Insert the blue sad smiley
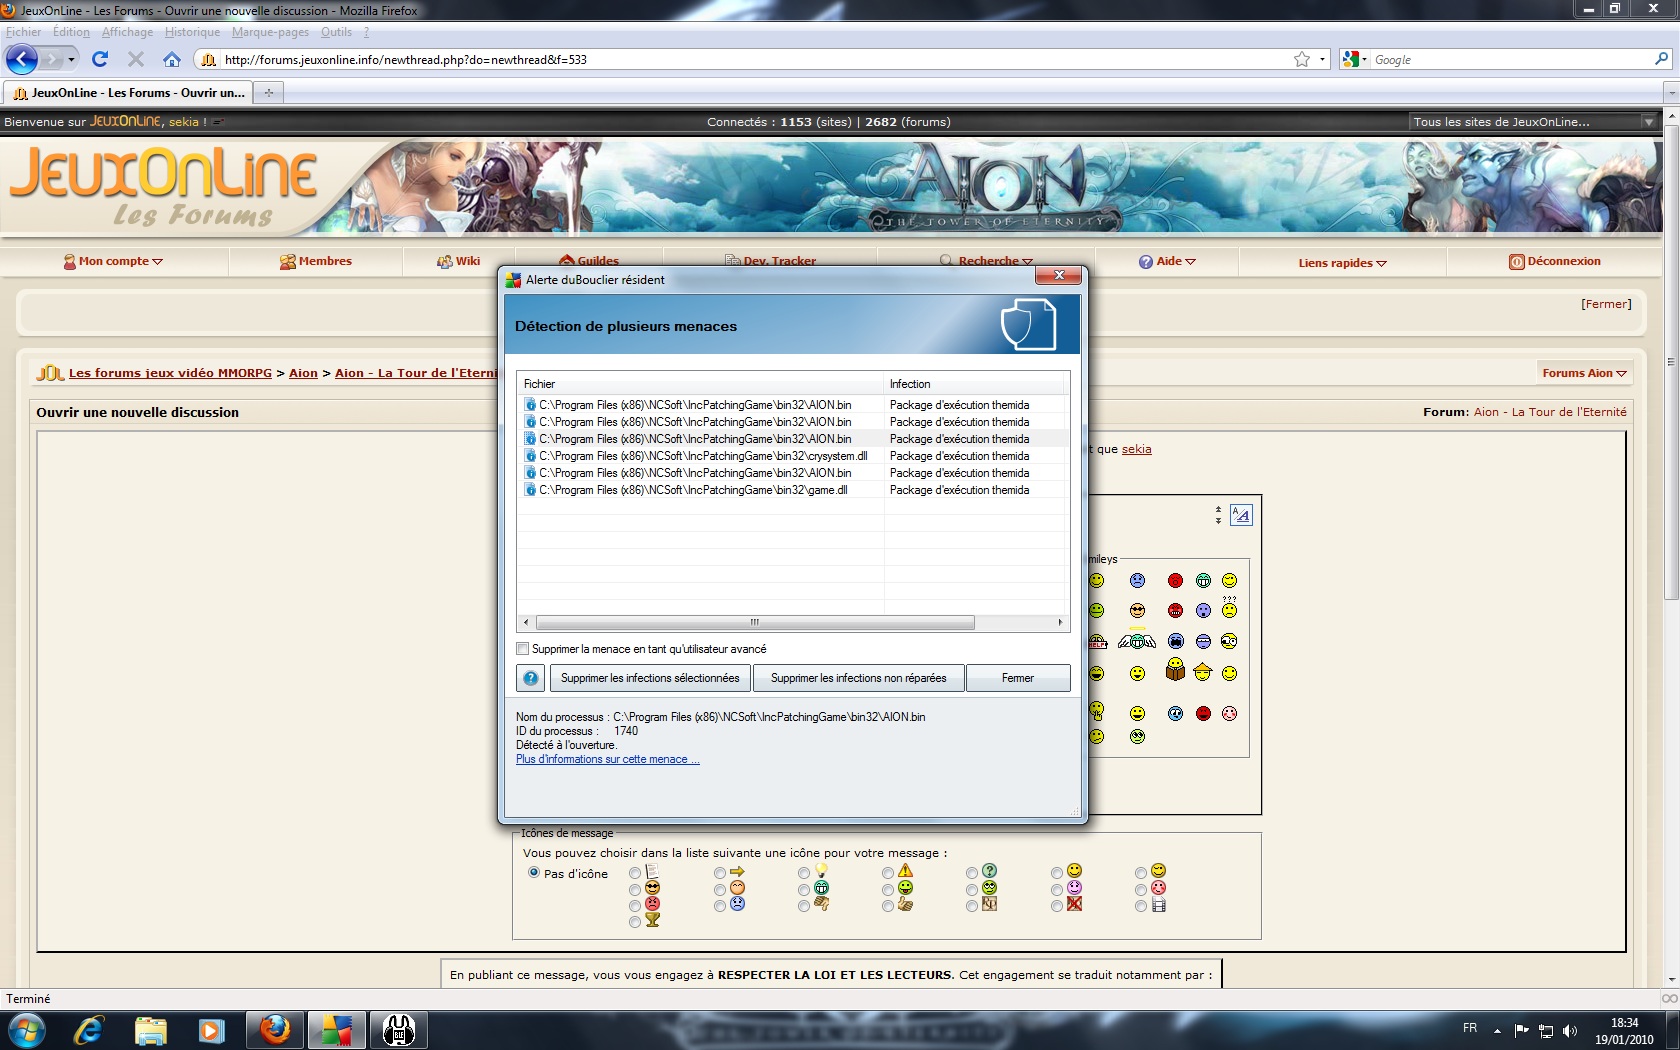 pos(1137,580)
